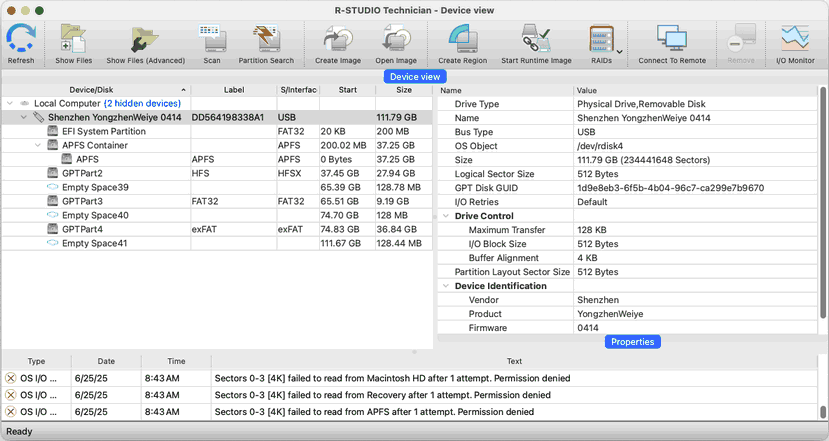Click the GPTPart4 partition icon
This screenshot has width=829, height=441.
[x=52, y=229]
